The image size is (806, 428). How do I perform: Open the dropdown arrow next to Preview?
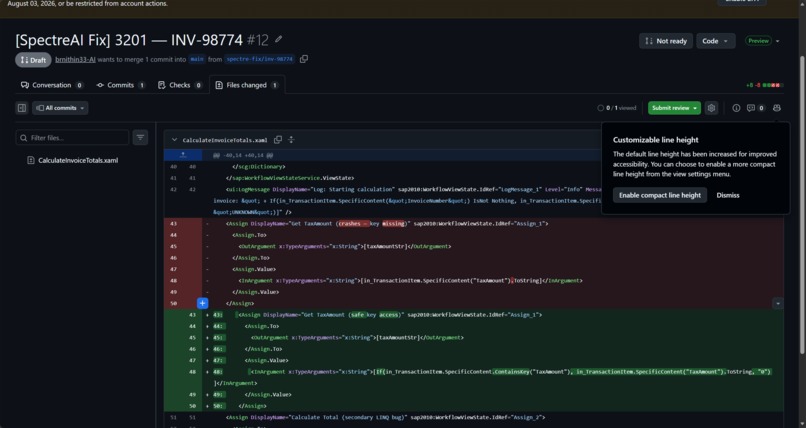[777, 41]
